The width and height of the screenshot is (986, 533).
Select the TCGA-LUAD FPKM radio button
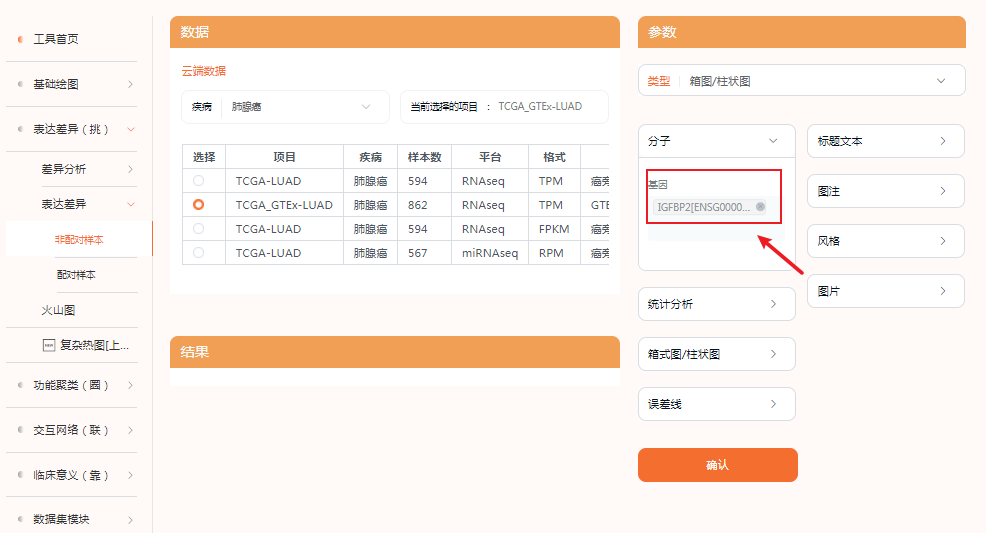[198, 229]
